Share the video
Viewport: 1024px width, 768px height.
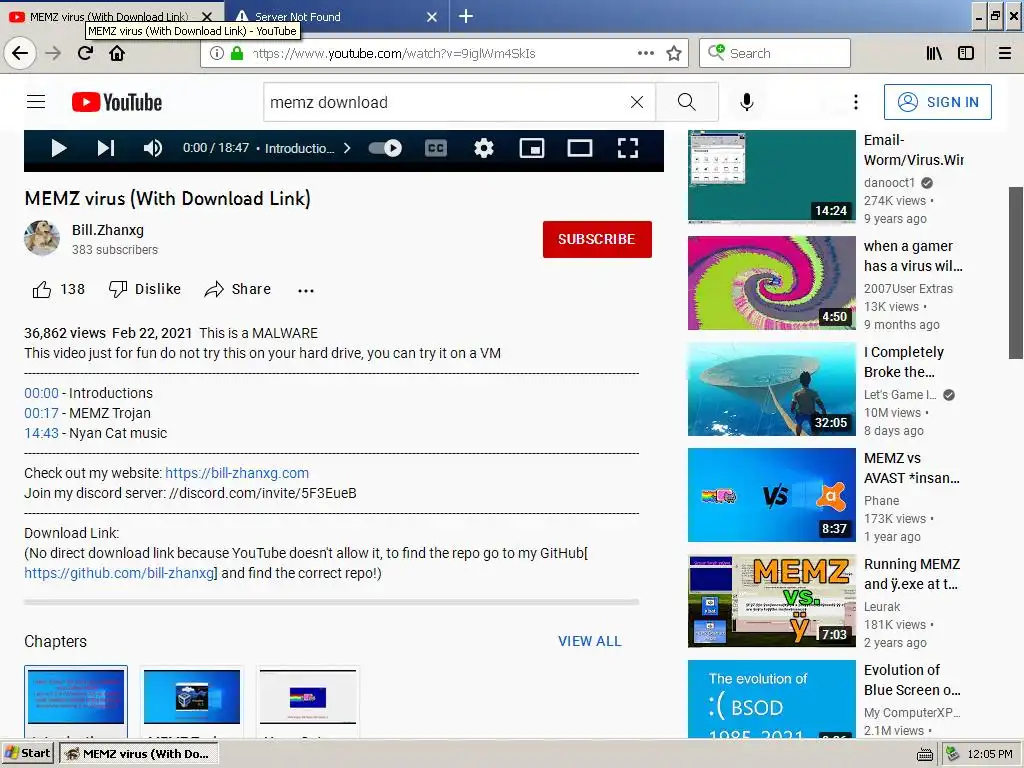[x=237, y=289]
